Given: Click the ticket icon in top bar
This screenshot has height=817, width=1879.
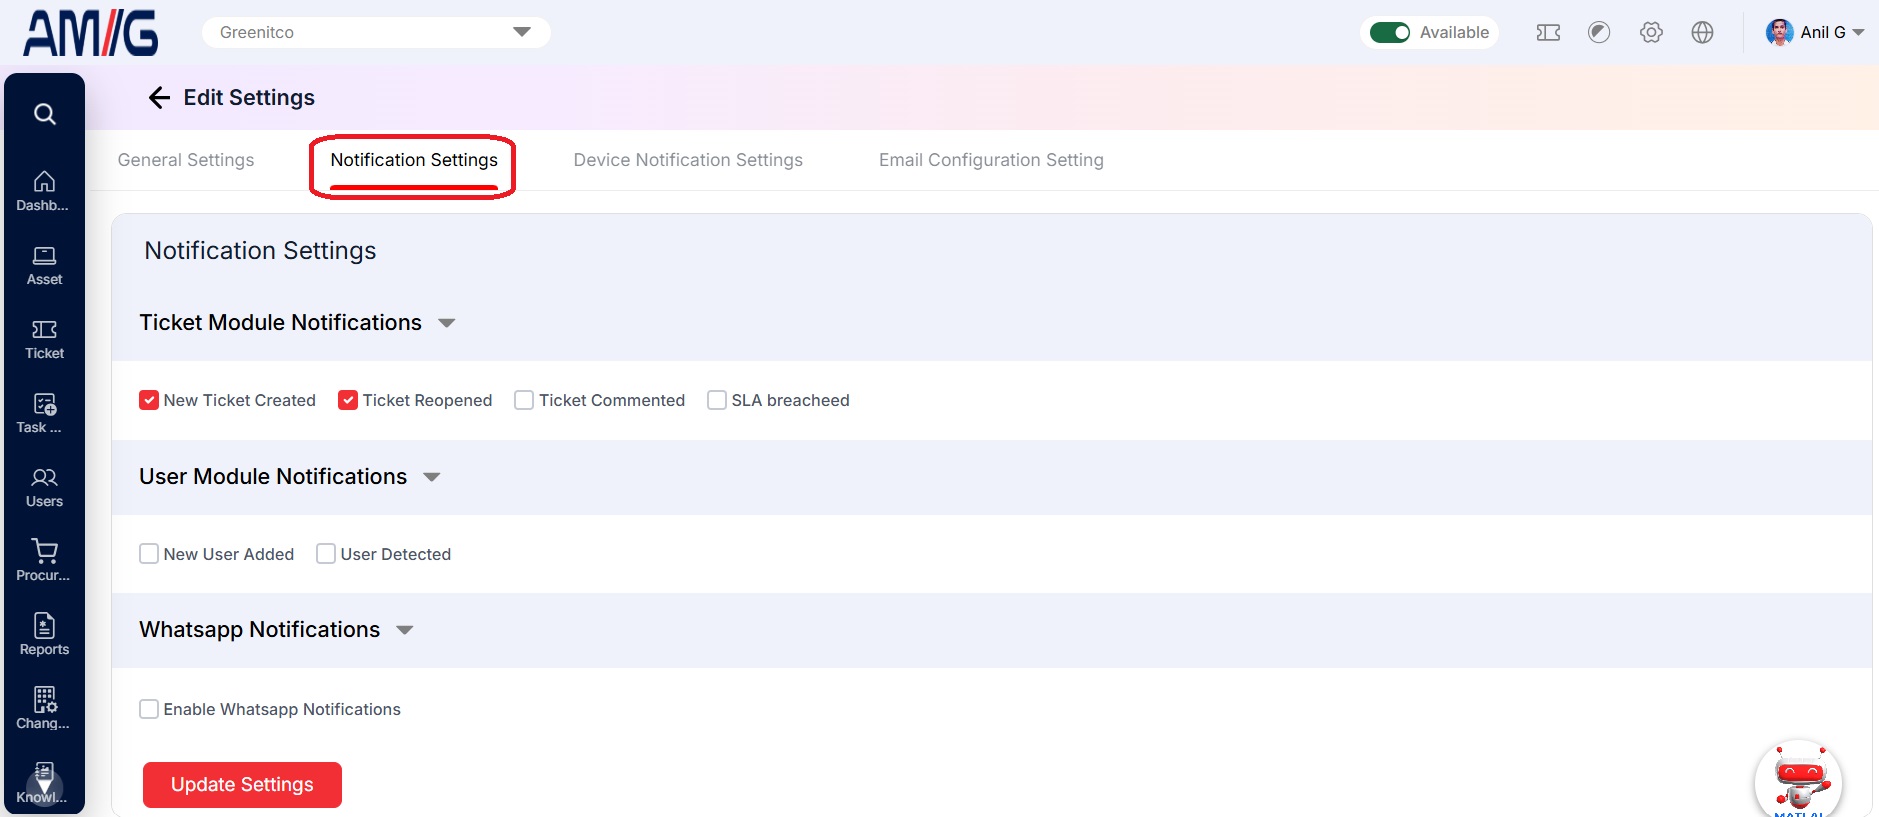Looking at the screenshot, I should pos(1548,32).
